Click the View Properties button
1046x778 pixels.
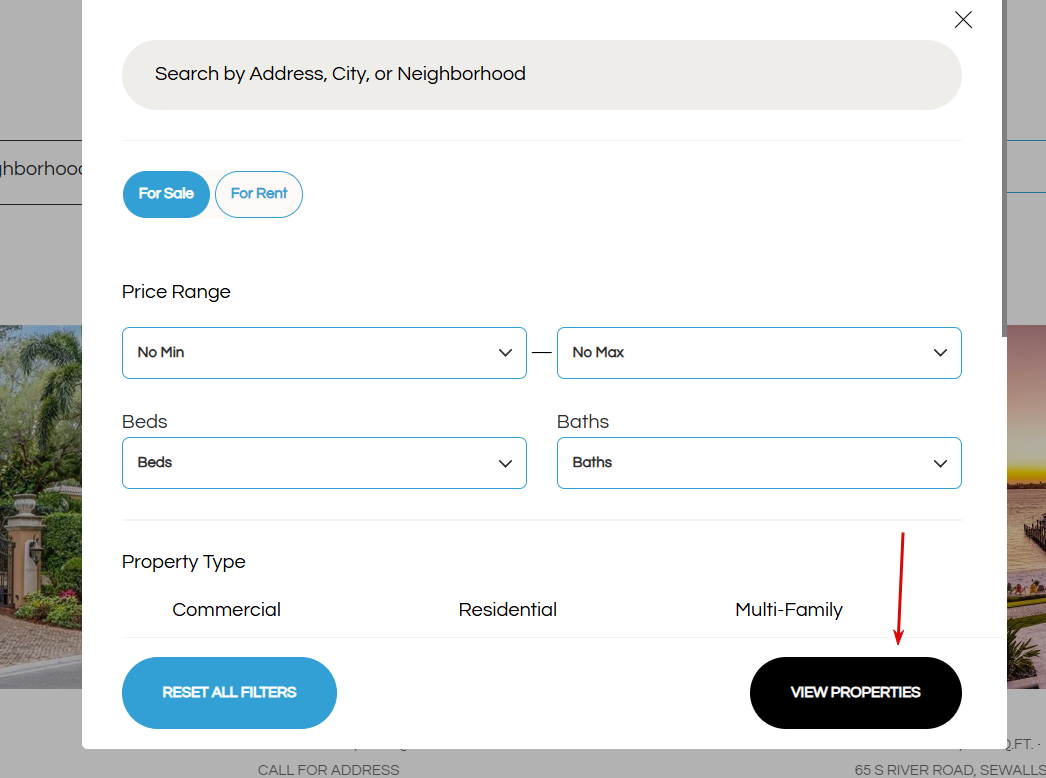pos(855,693)
